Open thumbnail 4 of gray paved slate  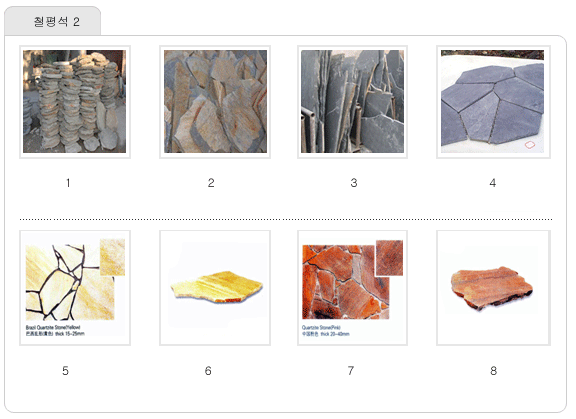pos(493,102)
